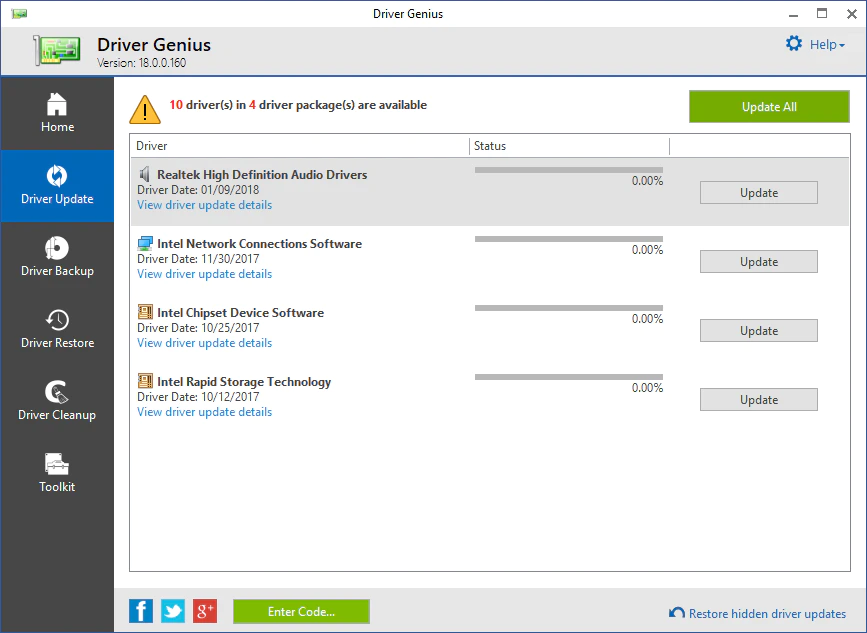This screenshot has width=867, height=633.
Task: Click the Enter Code button
Action: [301, 611]
